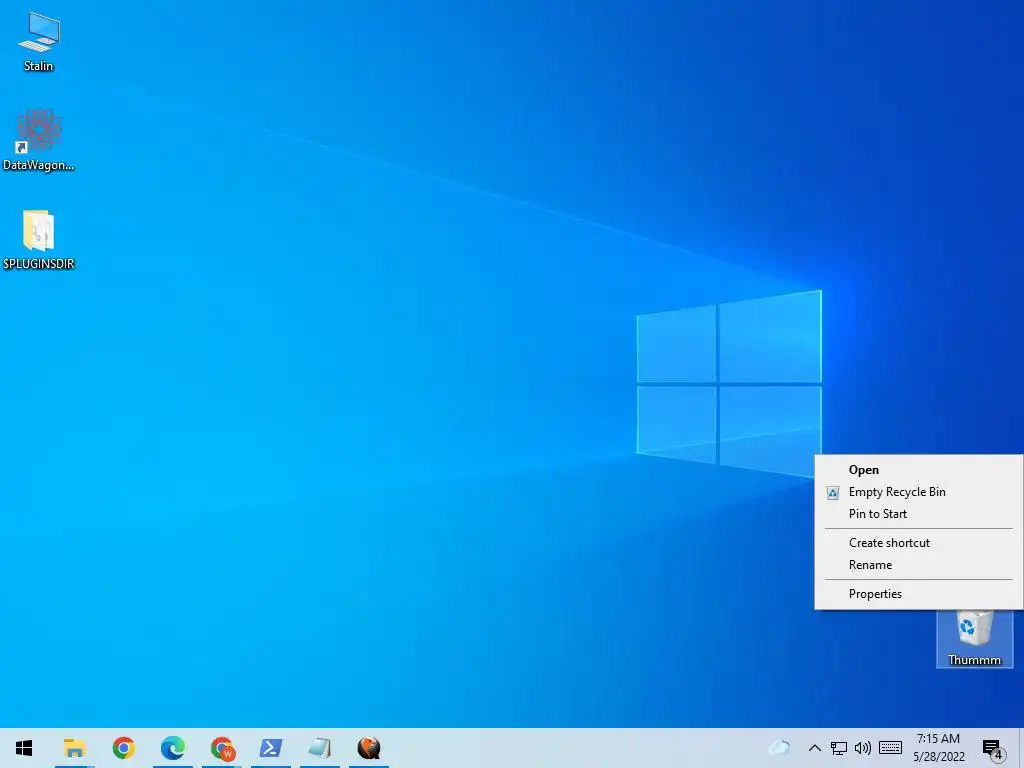This screenshot has width=1024, height=768.
Task: Select the Thummm recycle bin icon
Action: [974, 638]
